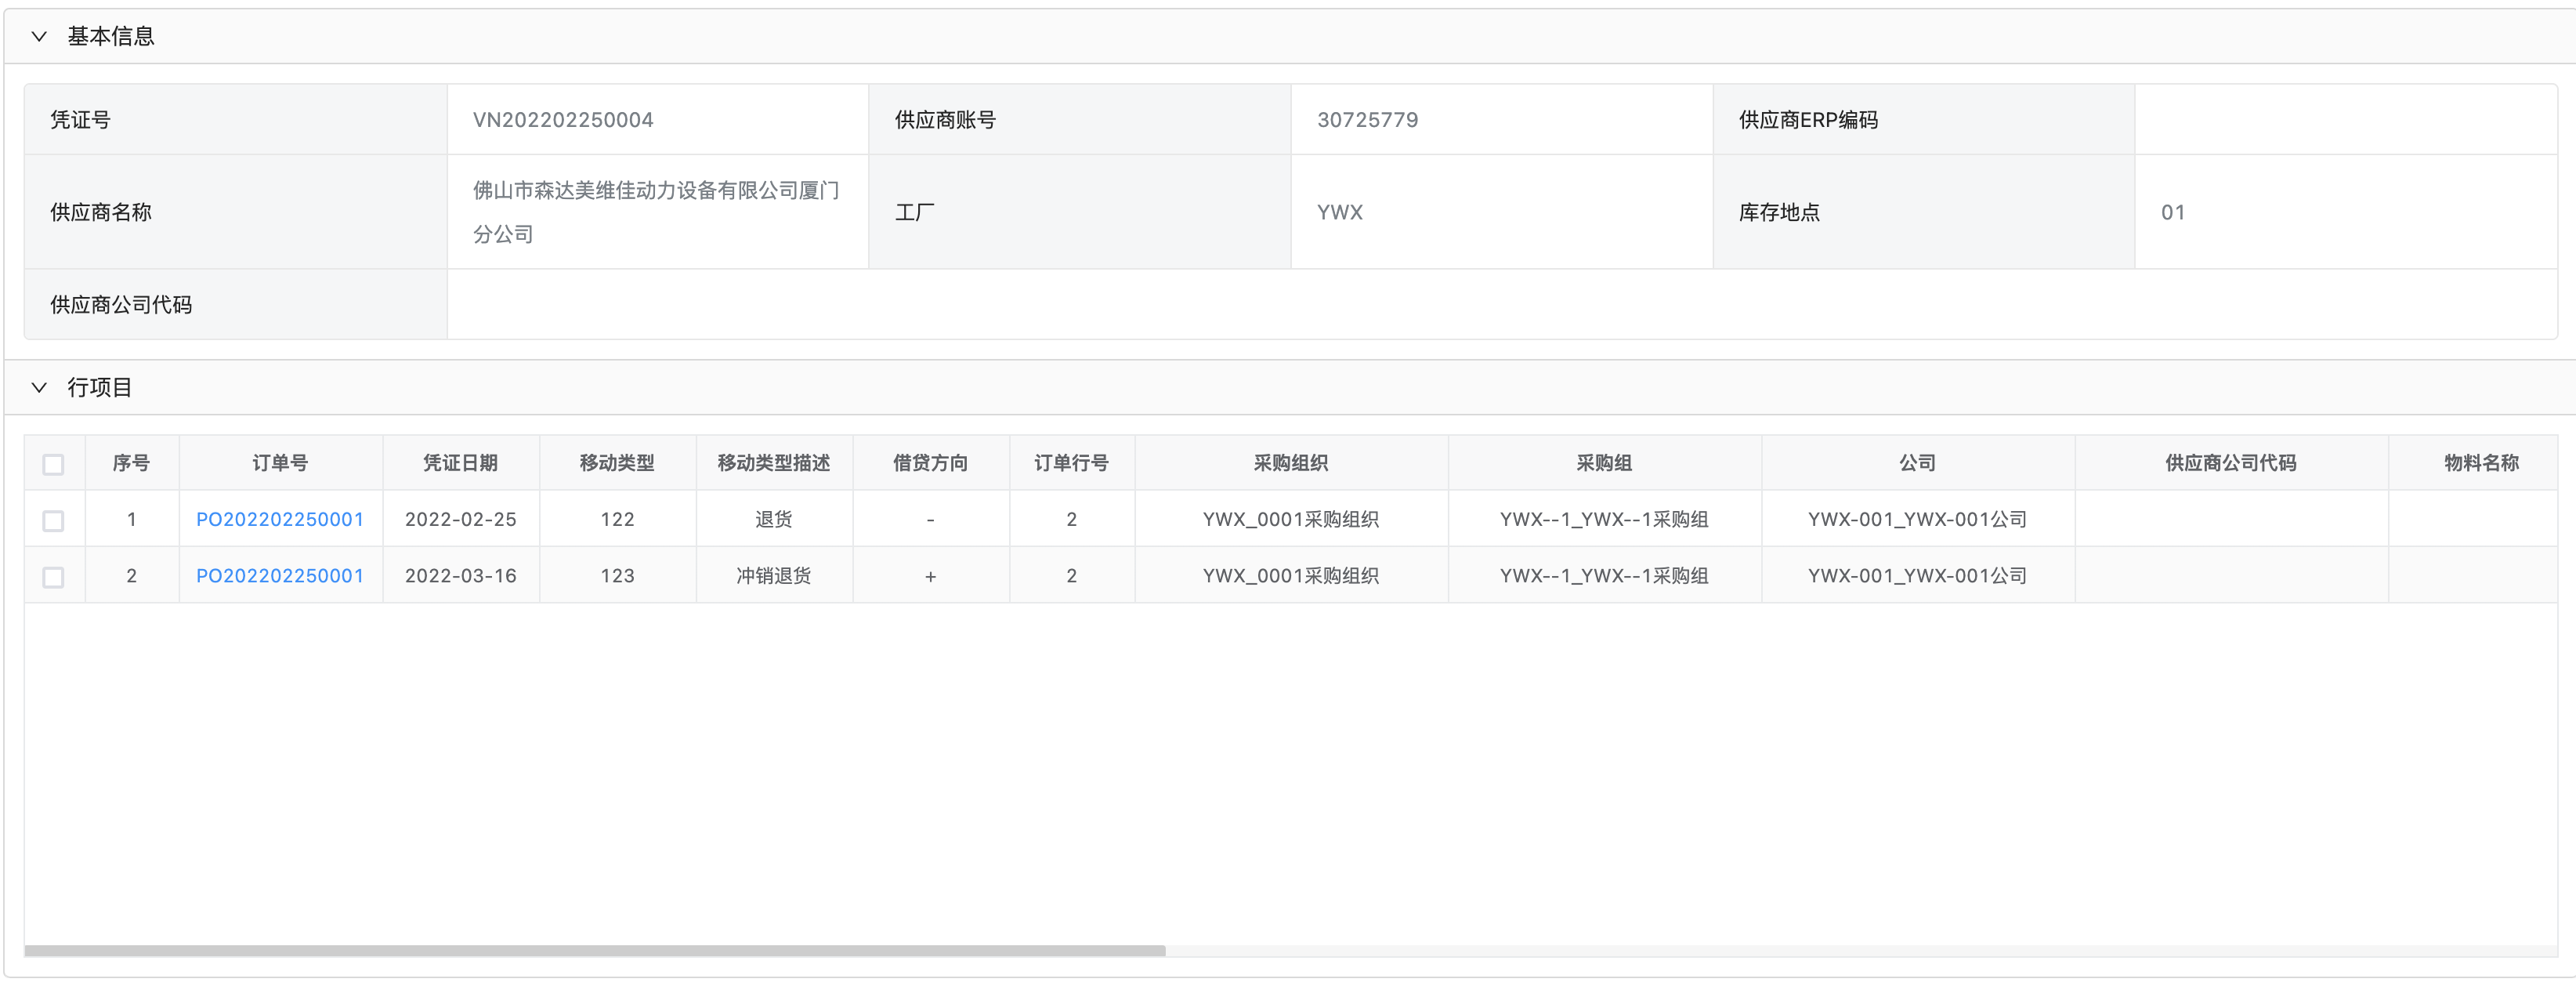The width and height of the screenshot is (2576, 986).
Task: Click the 物料名称 column header
Action: [2480, 463]
